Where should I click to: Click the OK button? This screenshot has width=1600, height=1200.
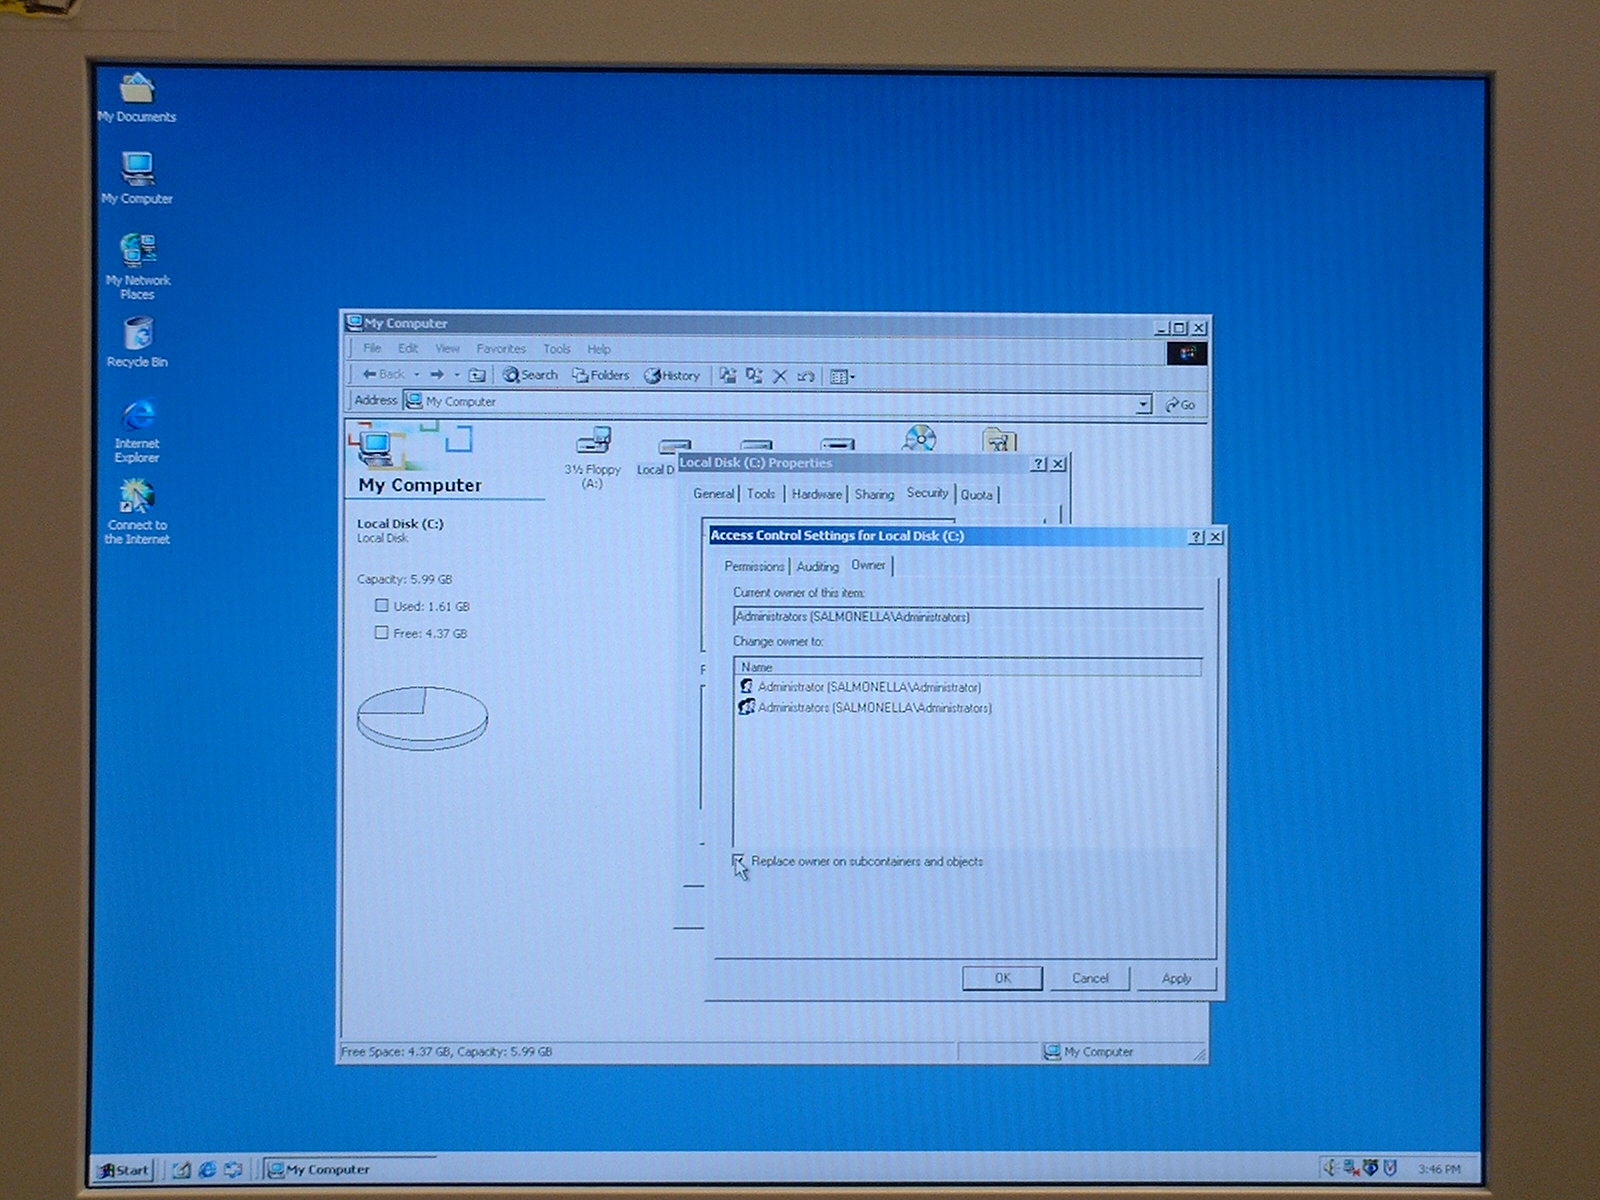1002,978
